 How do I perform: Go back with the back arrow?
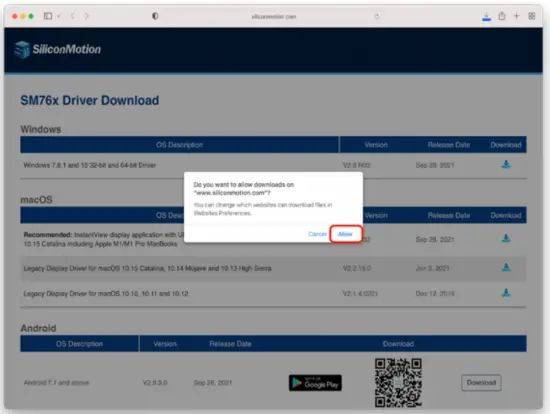73,16
